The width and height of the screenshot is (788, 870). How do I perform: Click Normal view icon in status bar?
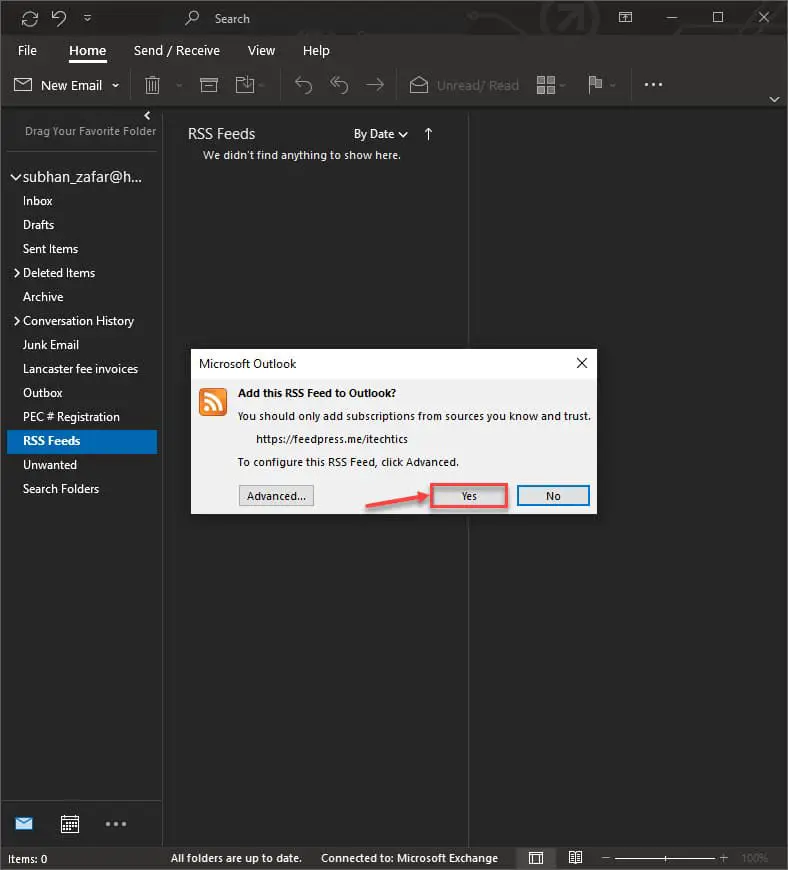click(x=536, y=858)
